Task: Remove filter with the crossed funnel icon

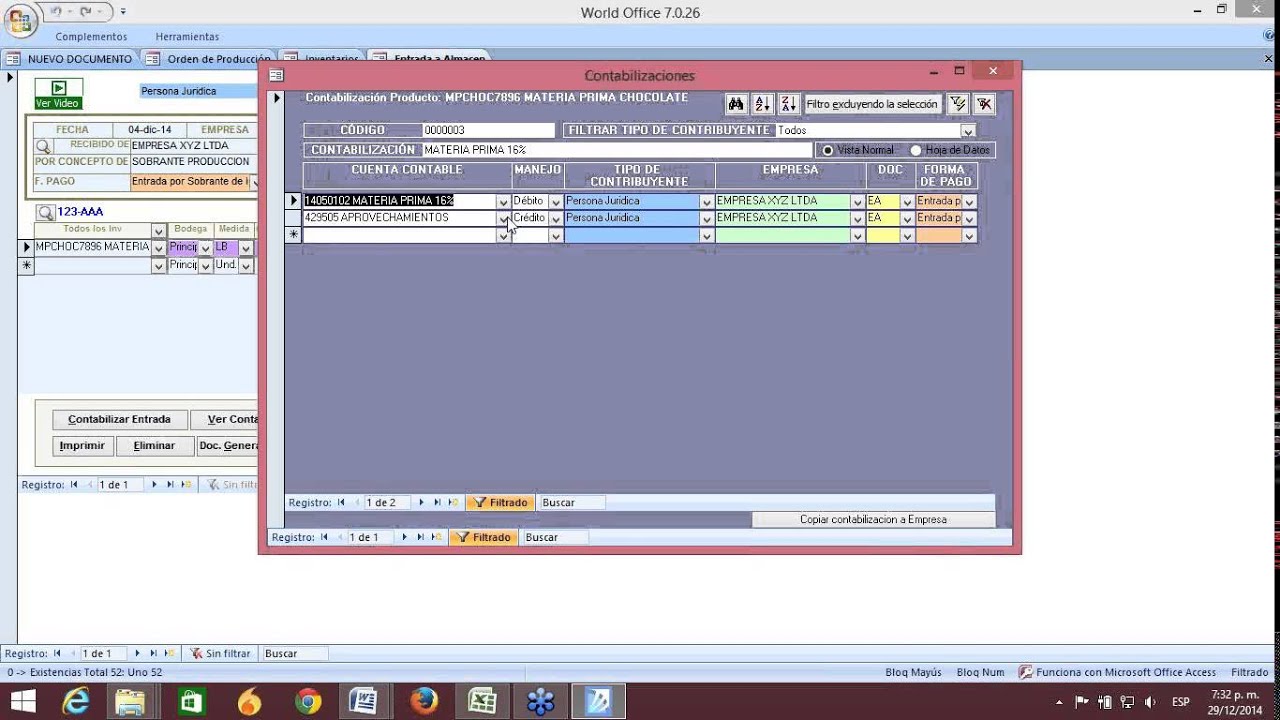Action: point(983,104)
